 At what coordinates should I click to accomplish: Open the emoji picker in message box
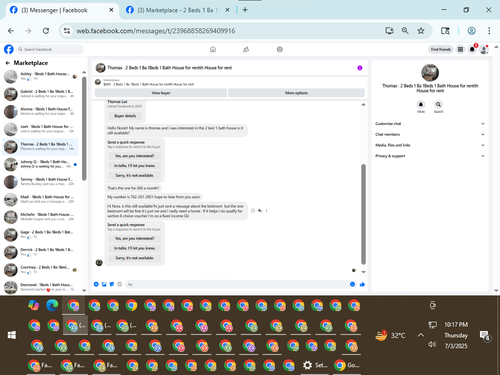[352, 284]
